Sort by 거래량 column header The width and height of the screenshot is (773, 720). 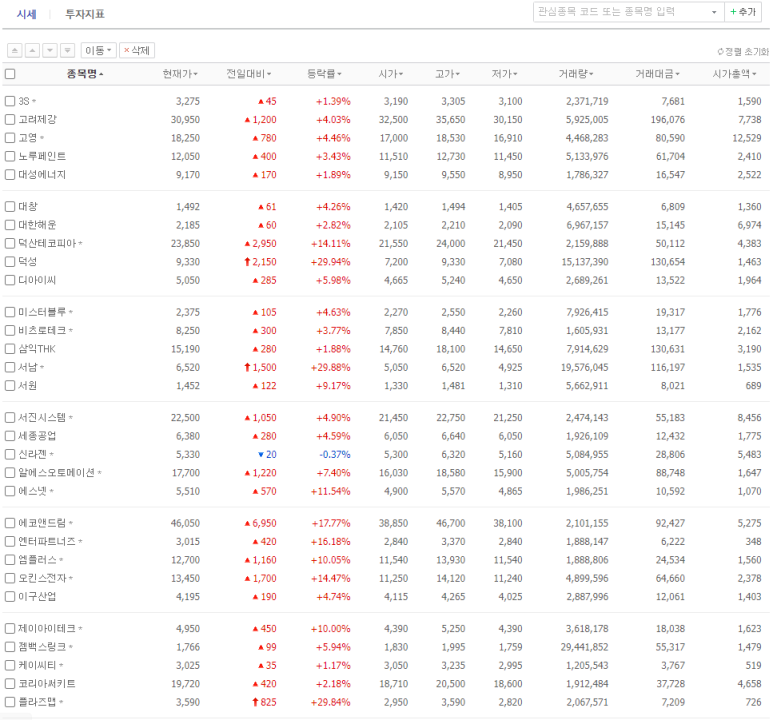tap(576, 74)
